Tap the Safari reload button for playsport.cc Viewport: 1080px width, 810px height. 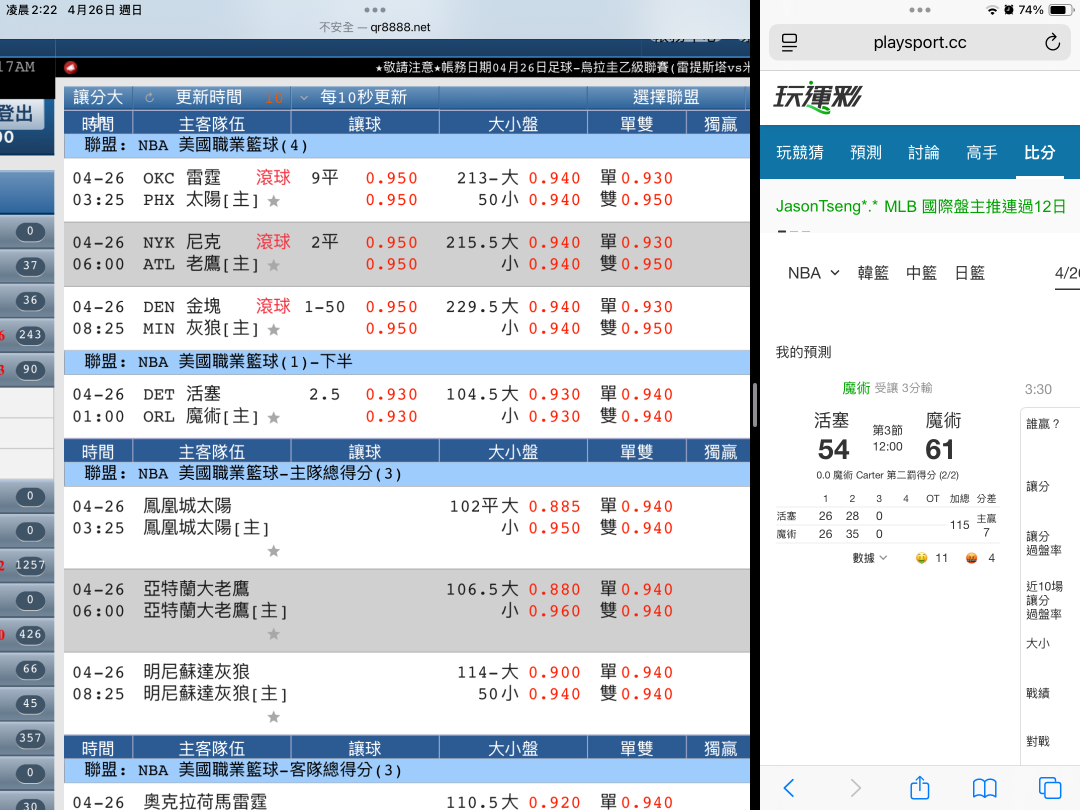pyautogui.click(x=1051, y=42)
